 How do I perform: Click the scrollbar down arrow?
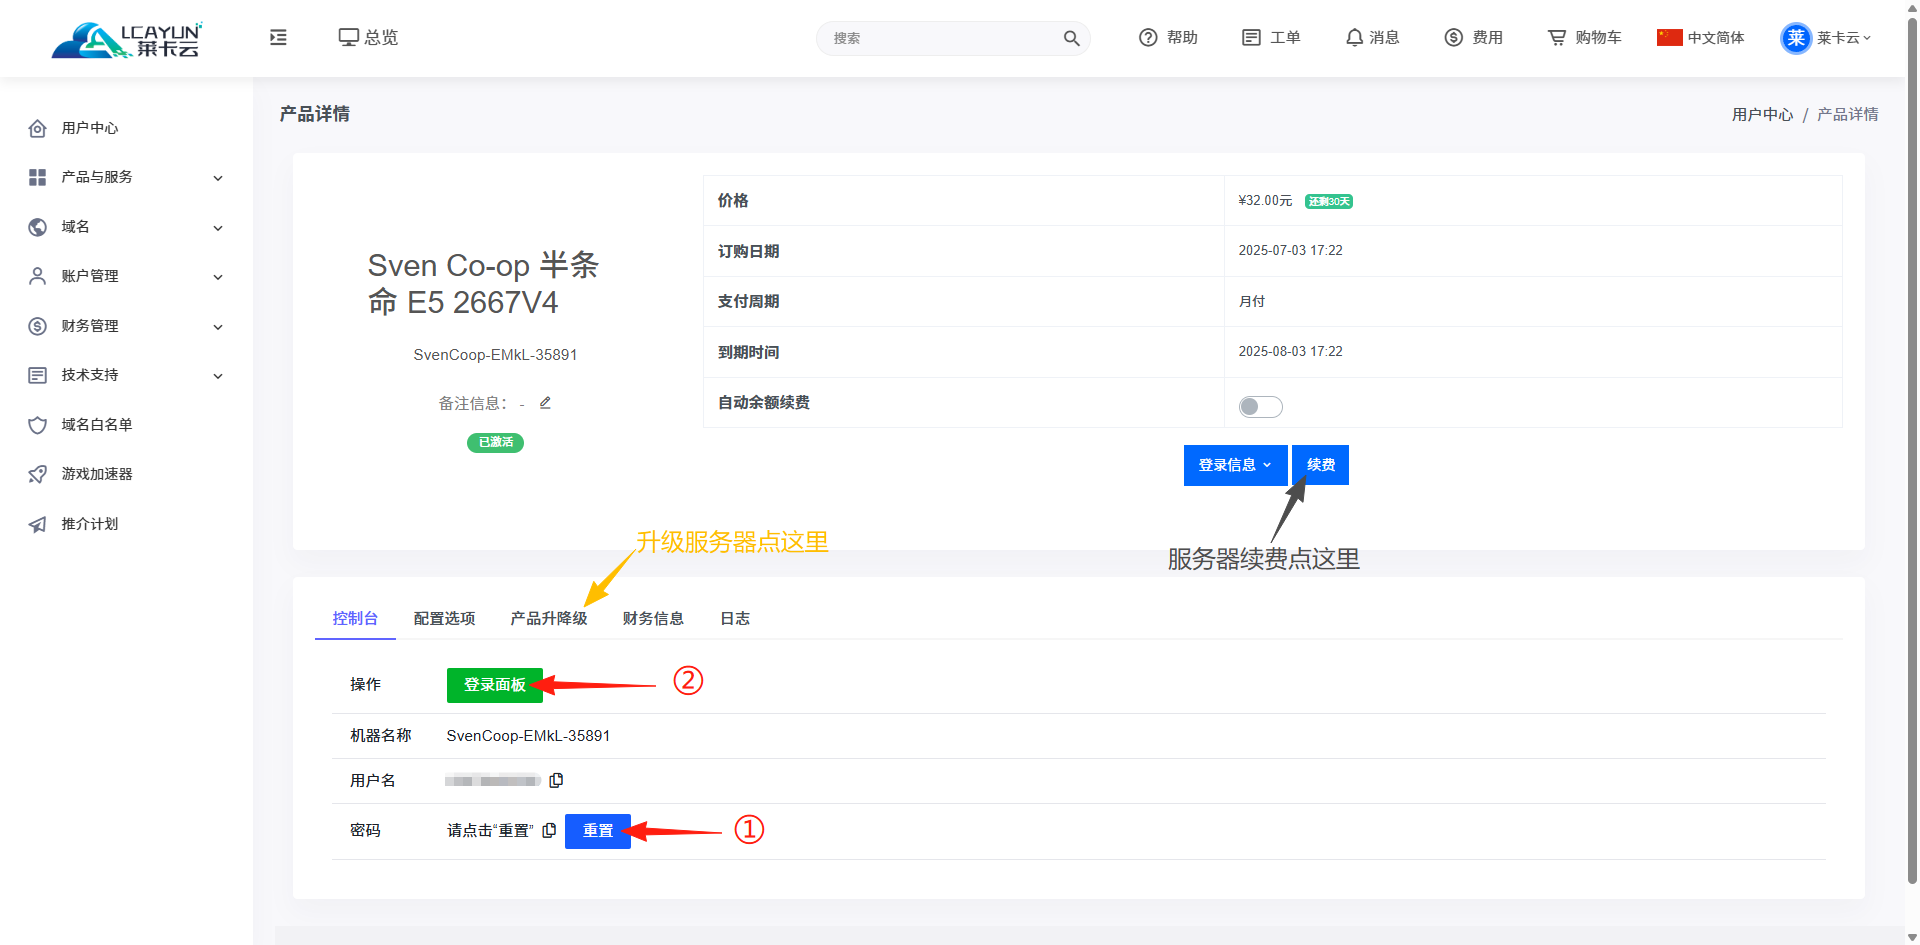pos(1912,937)
